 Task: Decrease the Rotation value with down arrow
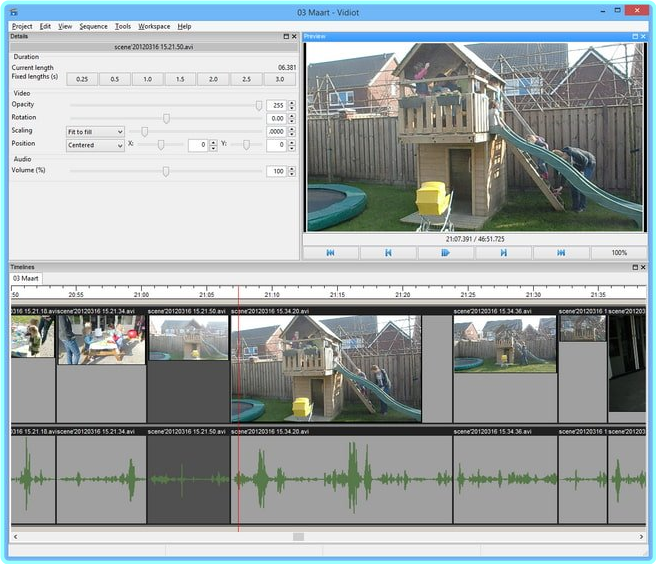tap(291, 121)
